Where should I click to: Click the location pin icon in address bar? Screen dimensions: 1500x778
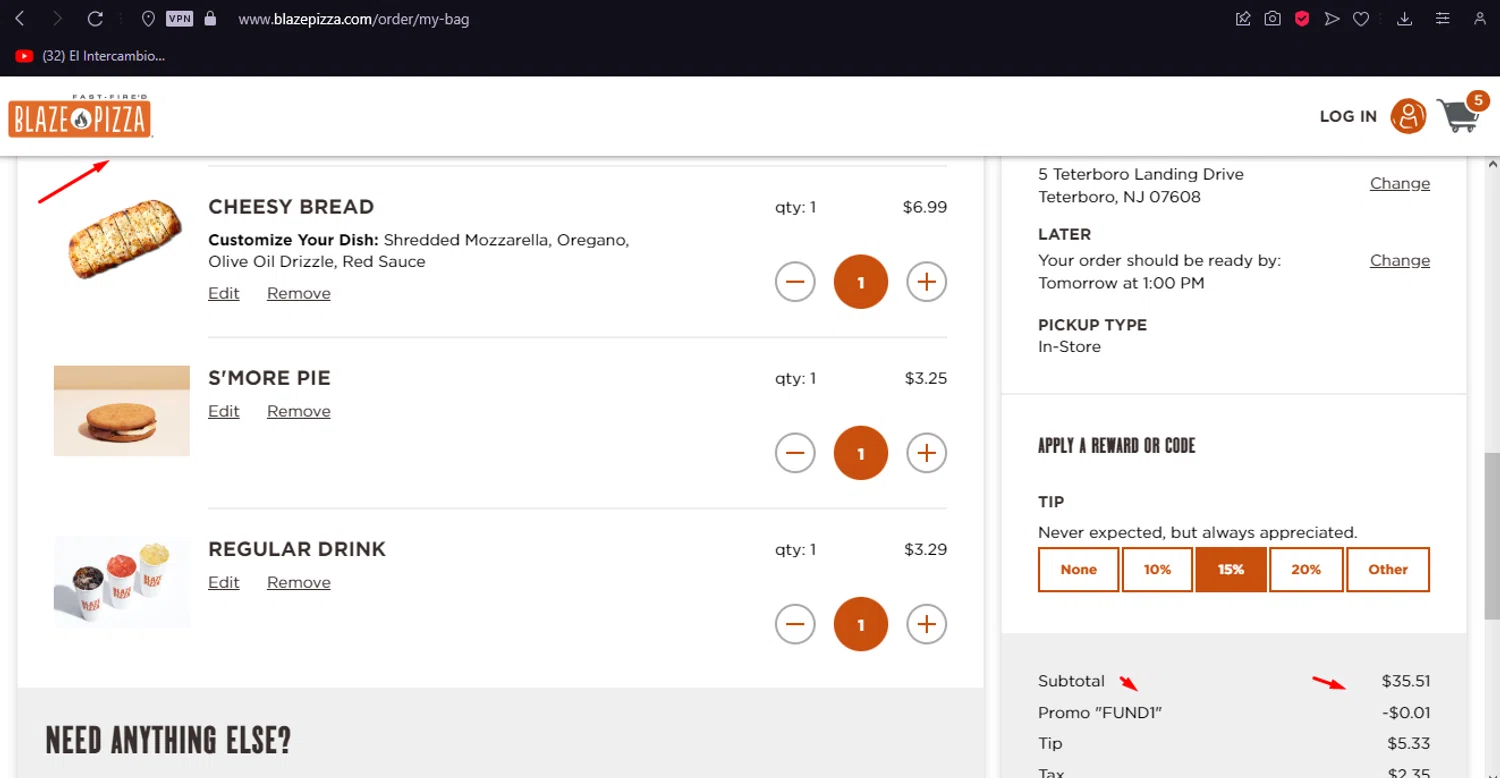148,19
